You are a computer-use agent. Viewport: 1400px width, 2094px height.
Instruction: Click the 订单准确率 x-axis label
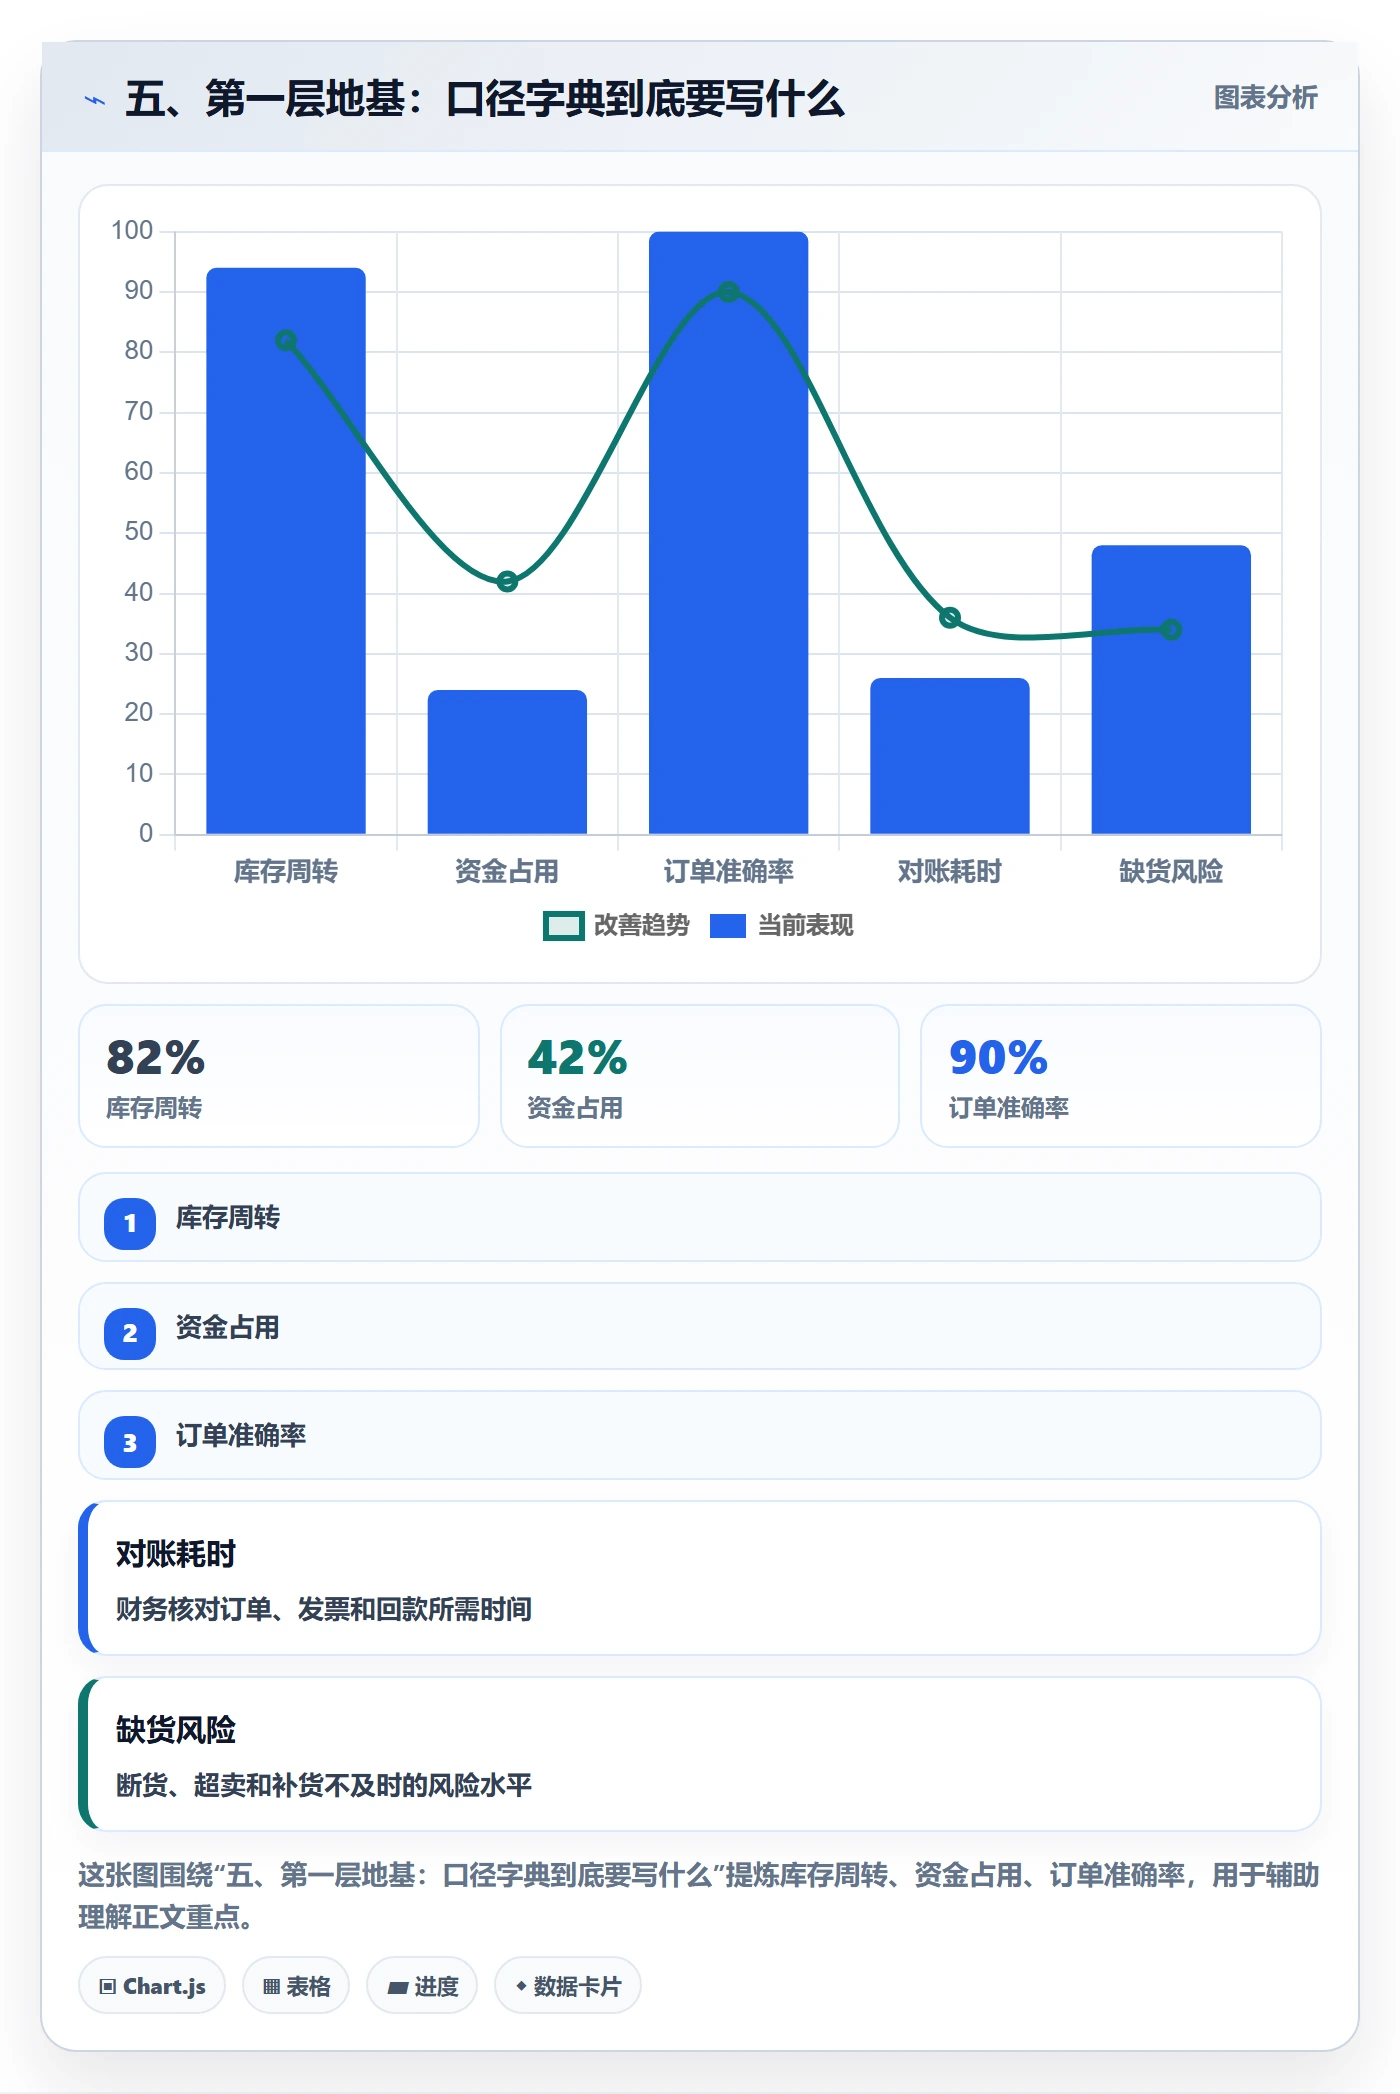click(729, 872)
